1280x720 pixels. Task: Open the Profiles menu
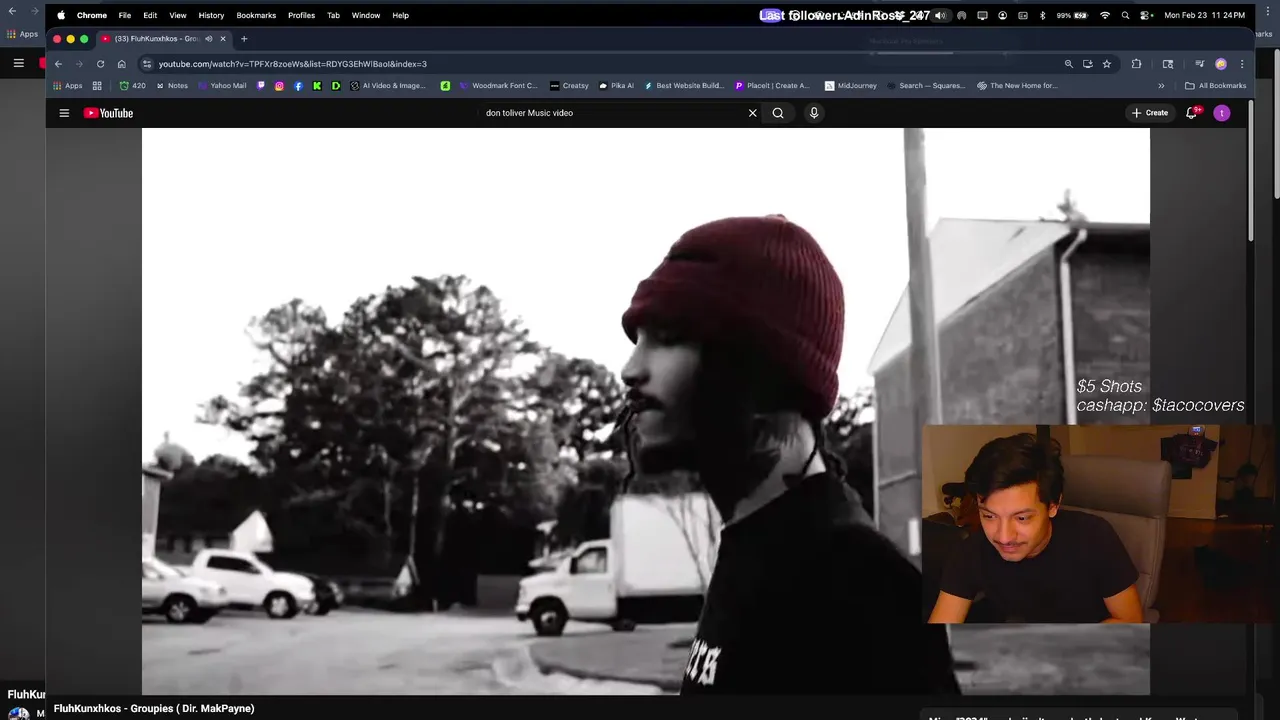(x=301, y=15)
